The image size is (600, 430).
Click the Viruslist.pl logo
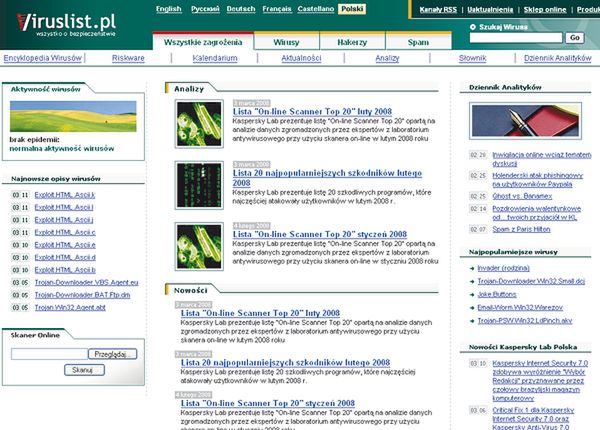tap(66, 24)
